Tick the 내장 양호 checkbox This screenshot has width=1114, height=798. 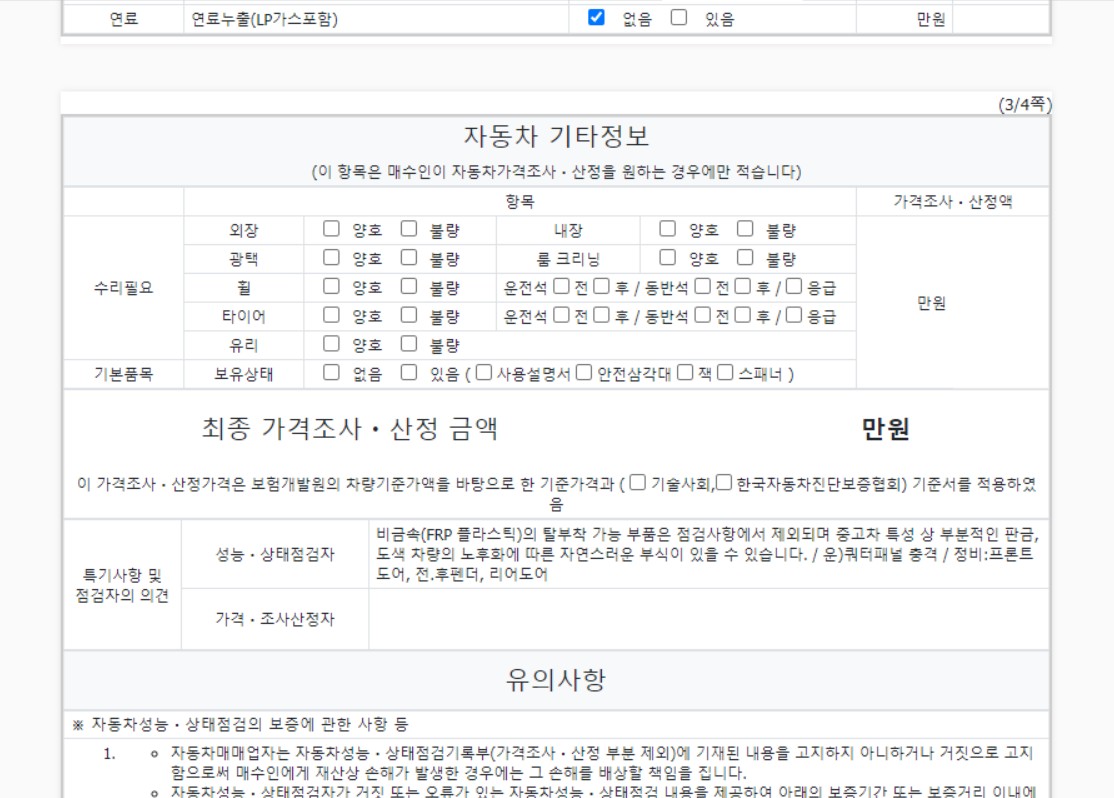pyautogui.click(x=667, y=229)
